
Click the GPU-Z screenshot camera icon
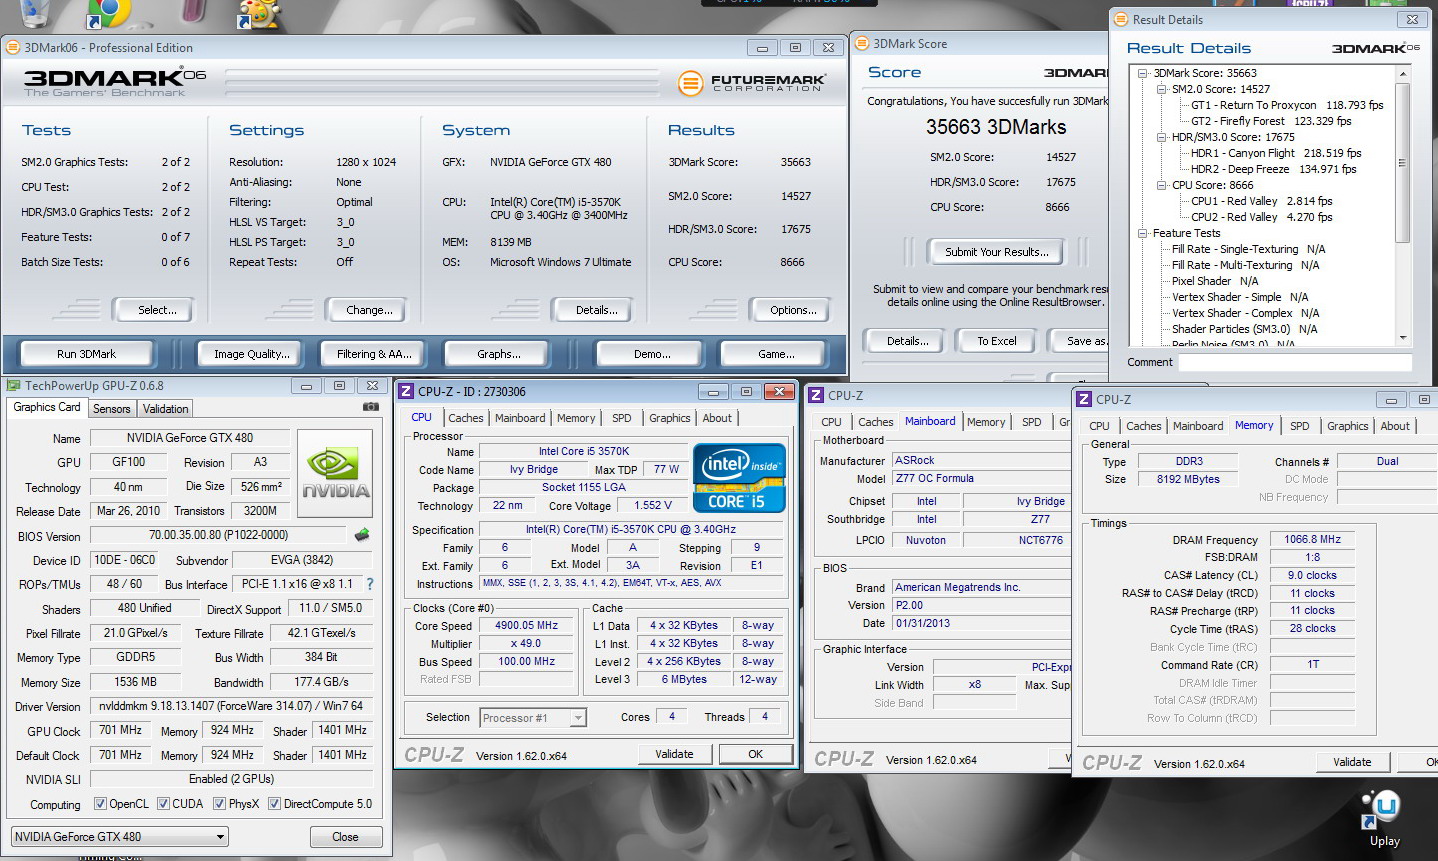point(370,407)
